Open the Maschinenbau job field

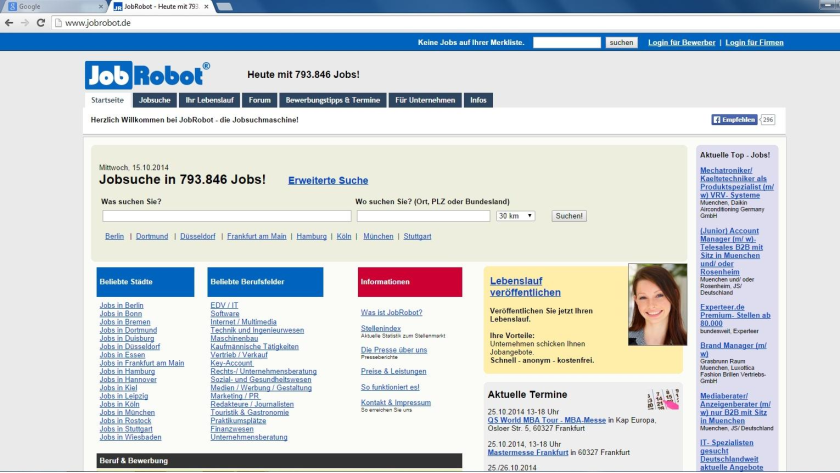pyautogui.click(x=234, y=339)
